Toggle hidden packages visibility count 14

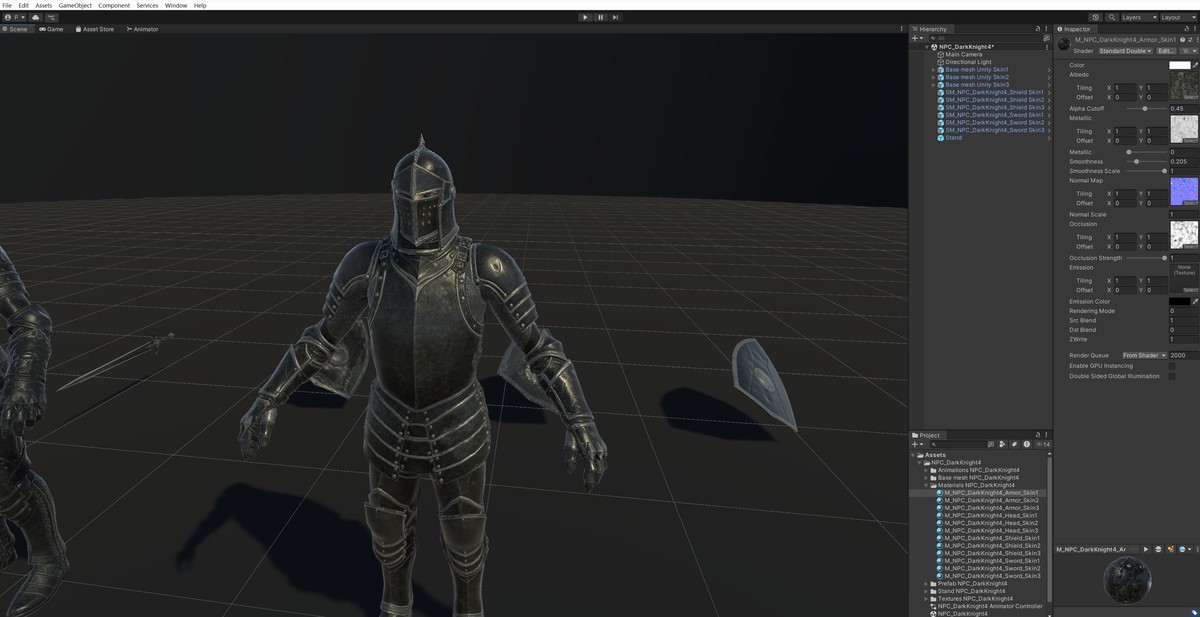(1041, 444)
